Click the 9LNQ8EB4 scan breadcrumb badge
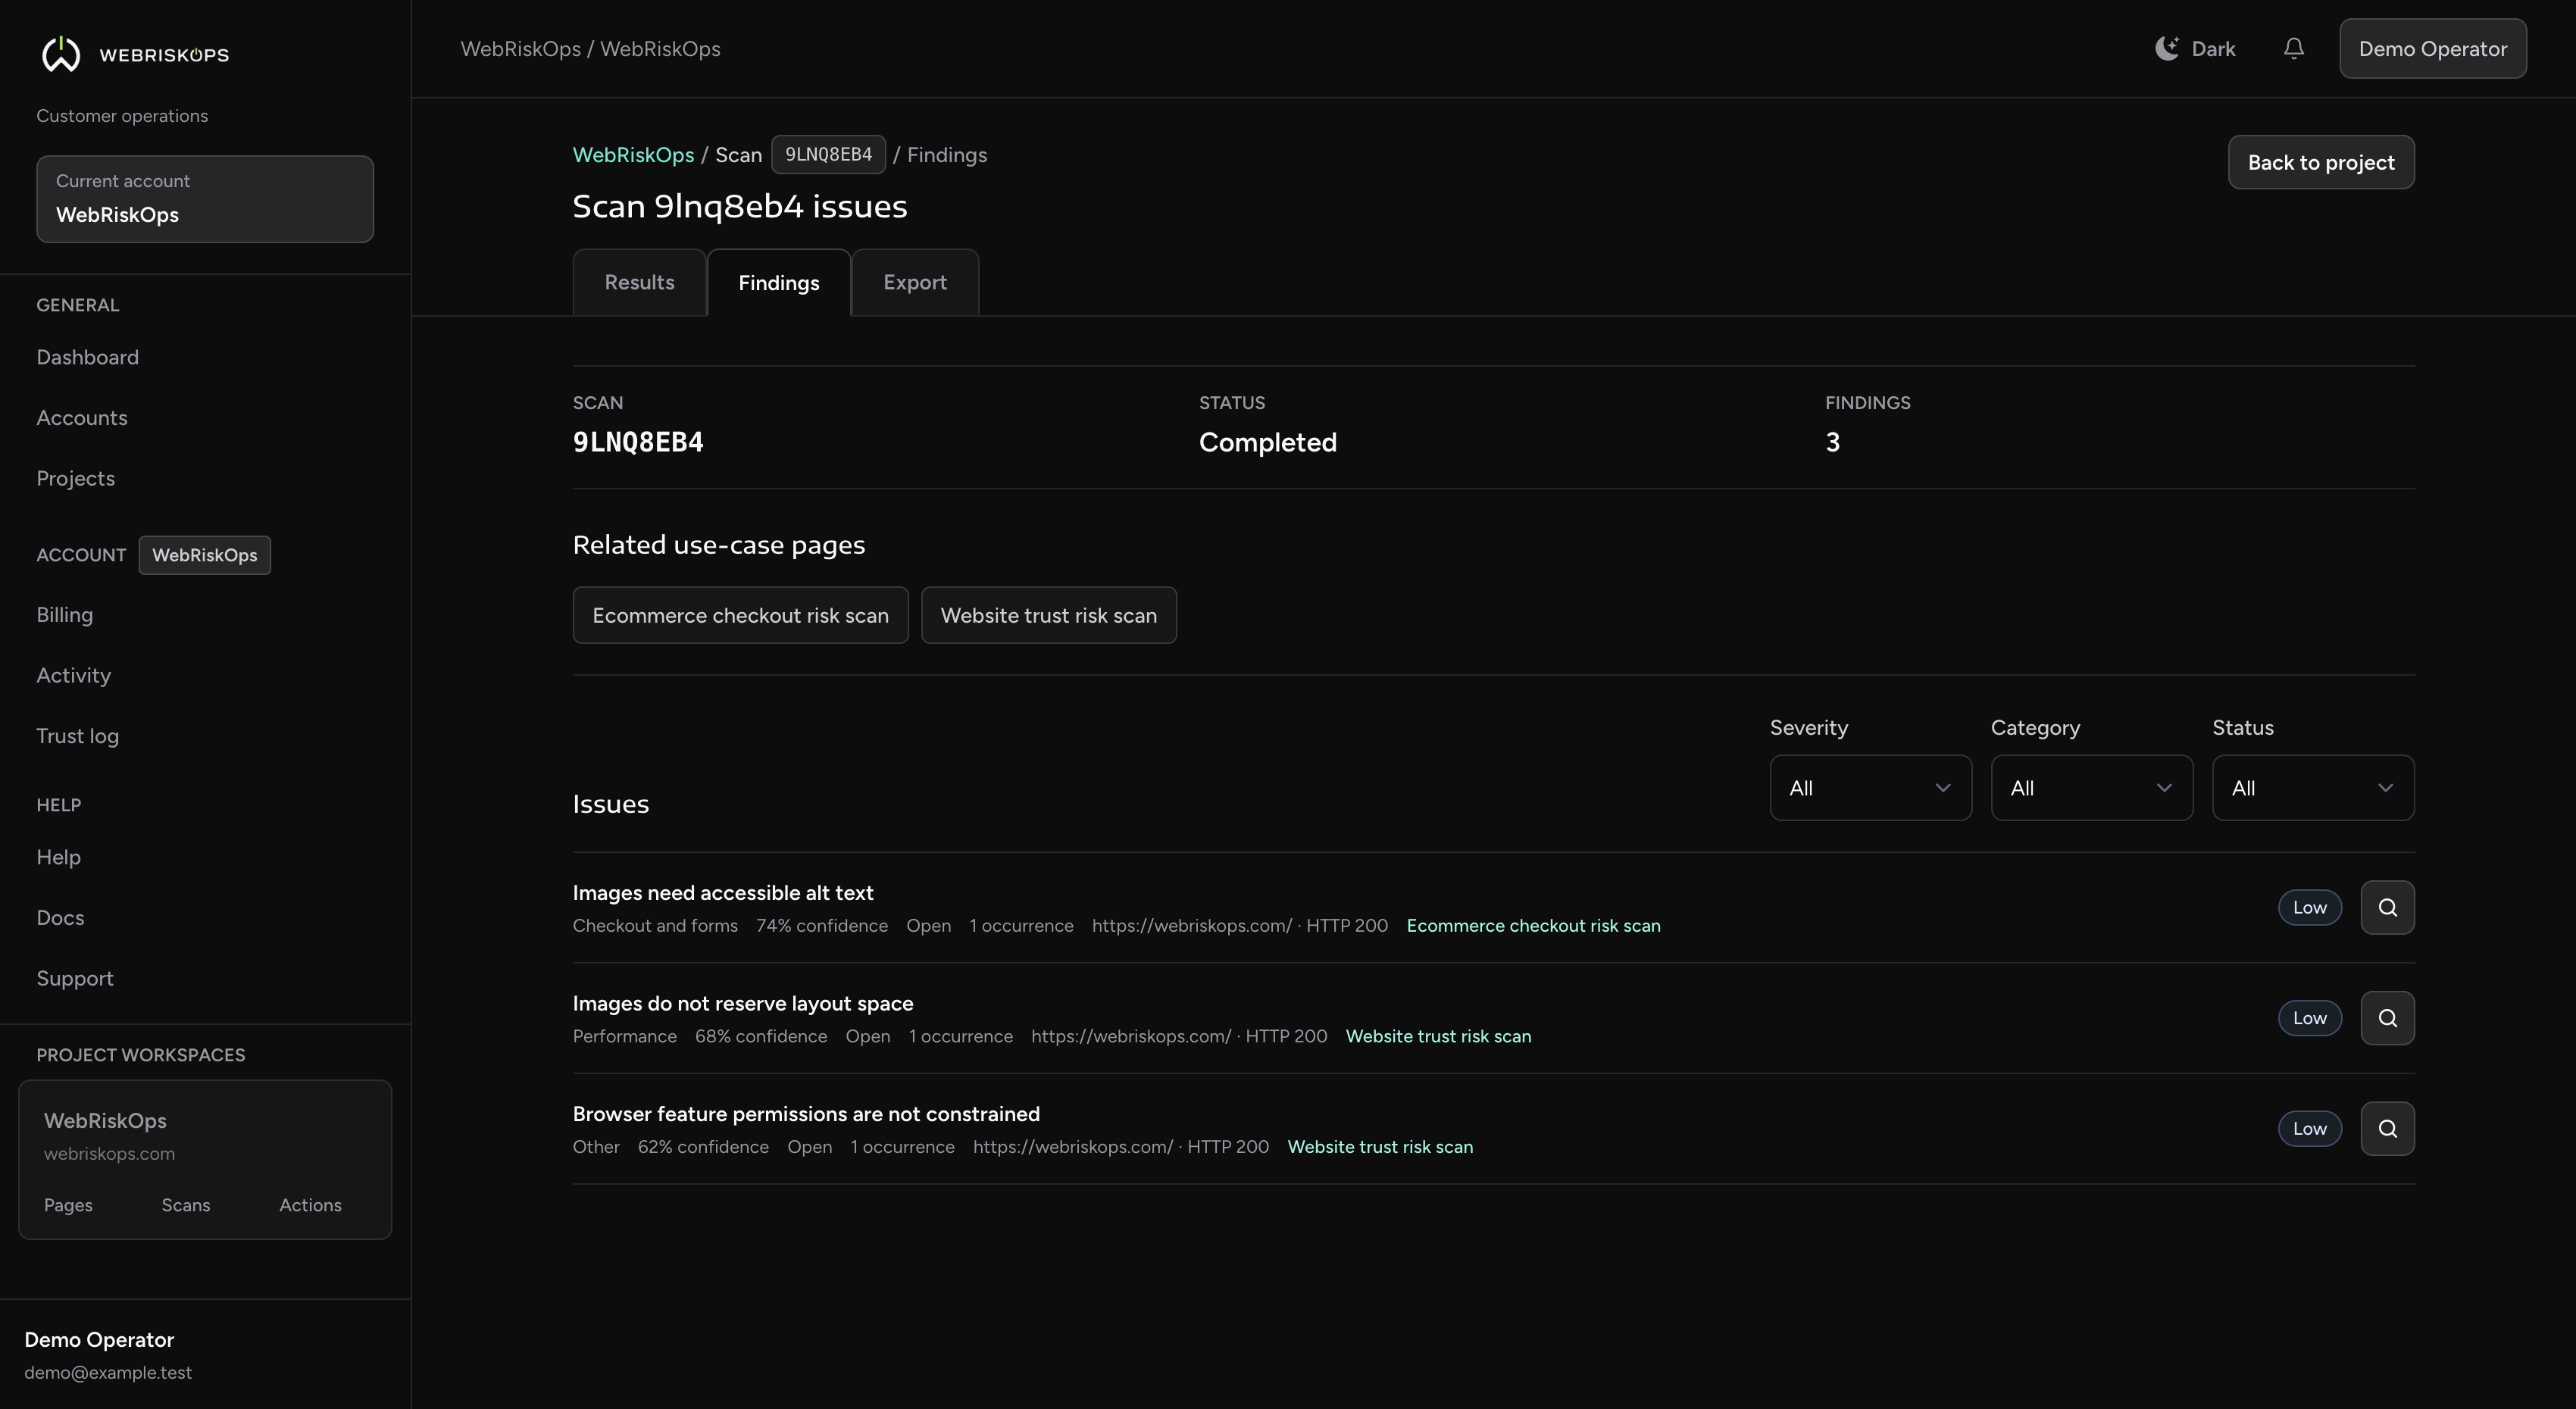2576x1409 pixels. [828, 154]
